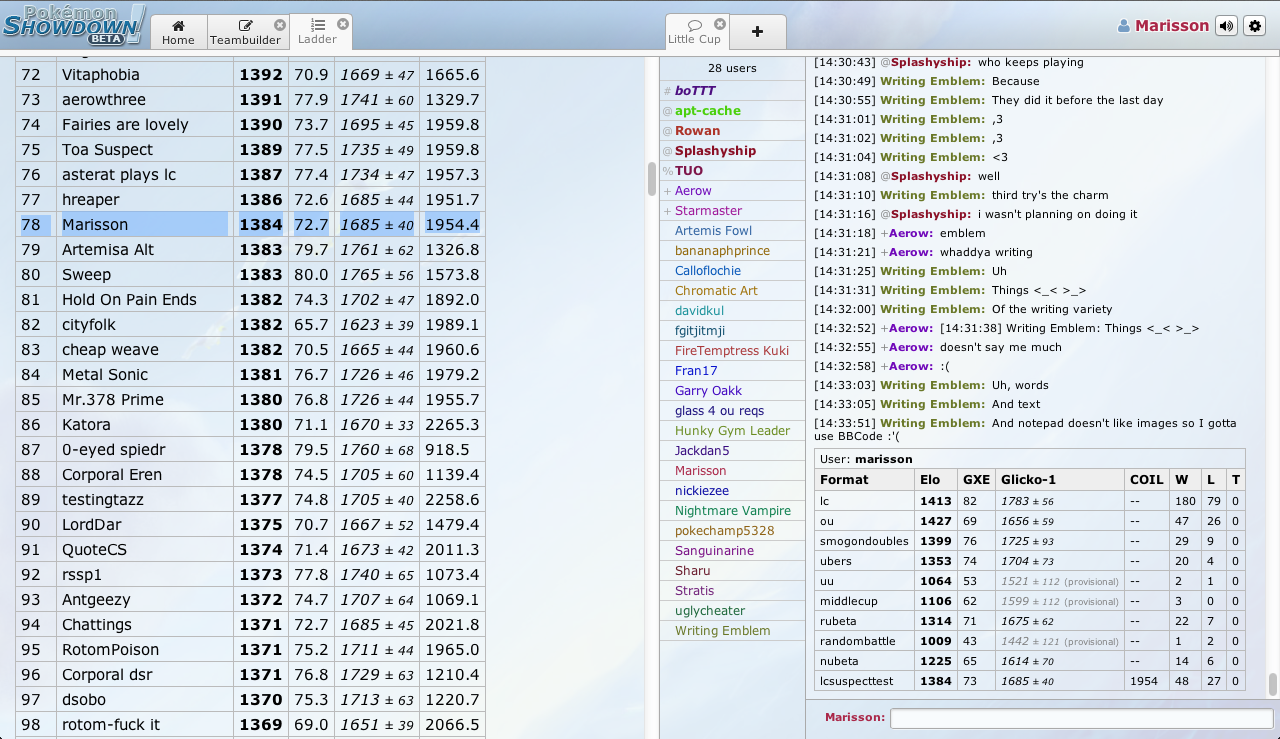Click pokechamp5328 in user list
This screenshot has height=739, width=1280.
point(732,531)
